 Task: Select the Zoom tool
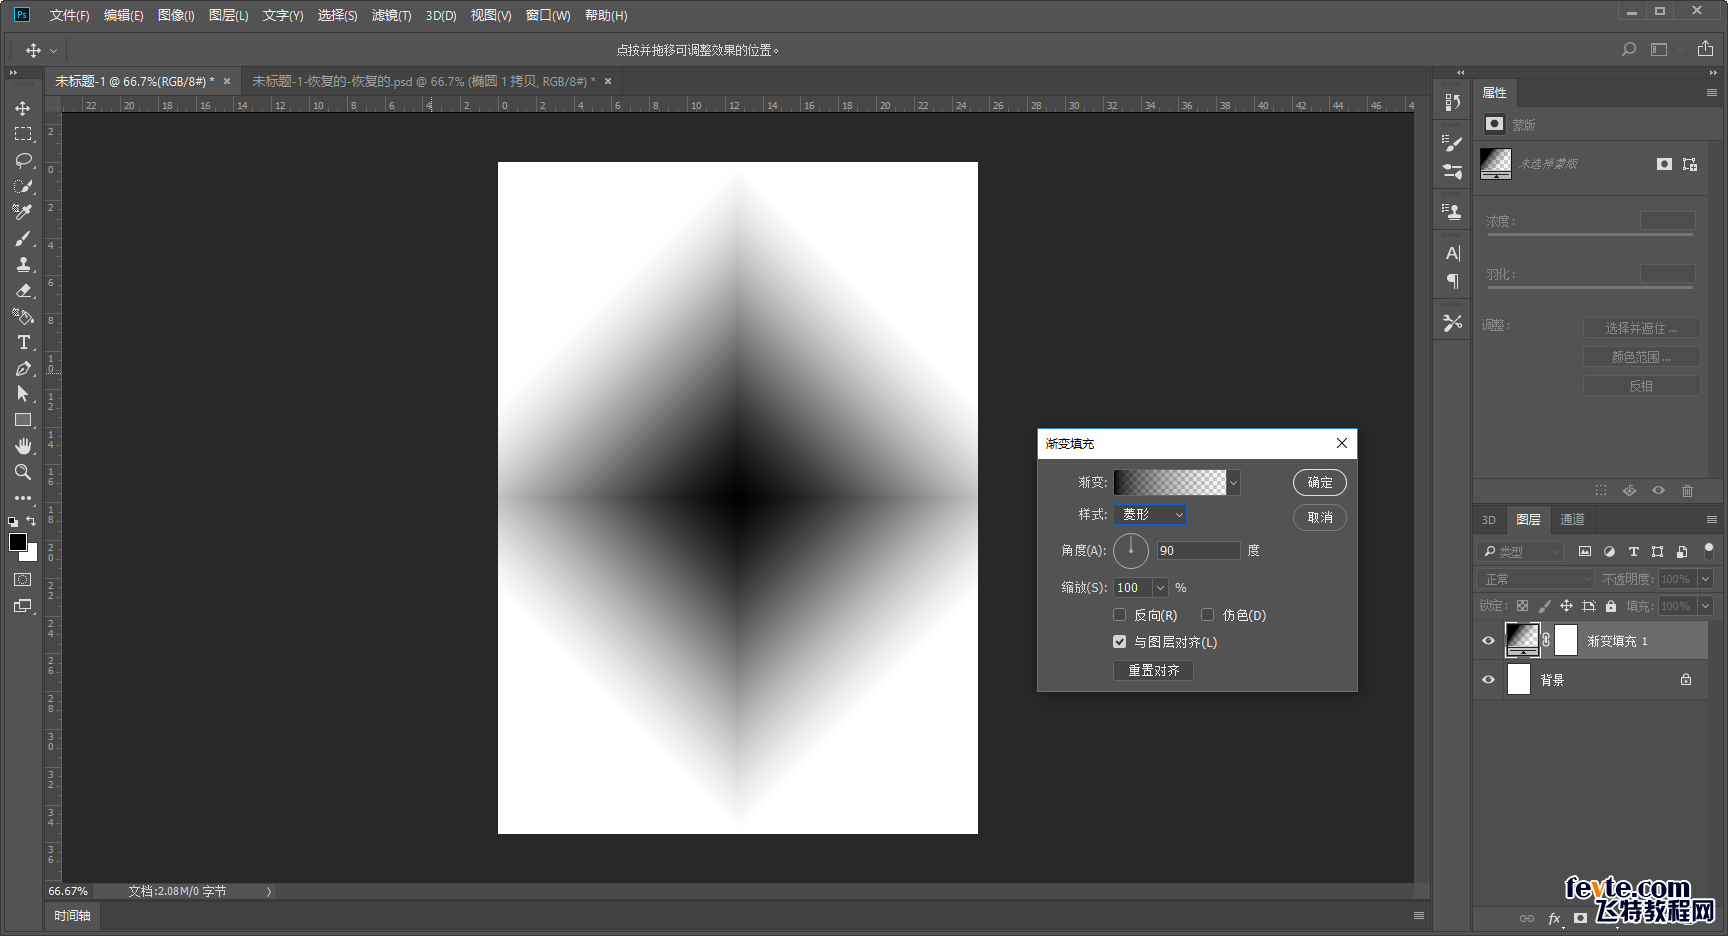[x=23, y=472]
